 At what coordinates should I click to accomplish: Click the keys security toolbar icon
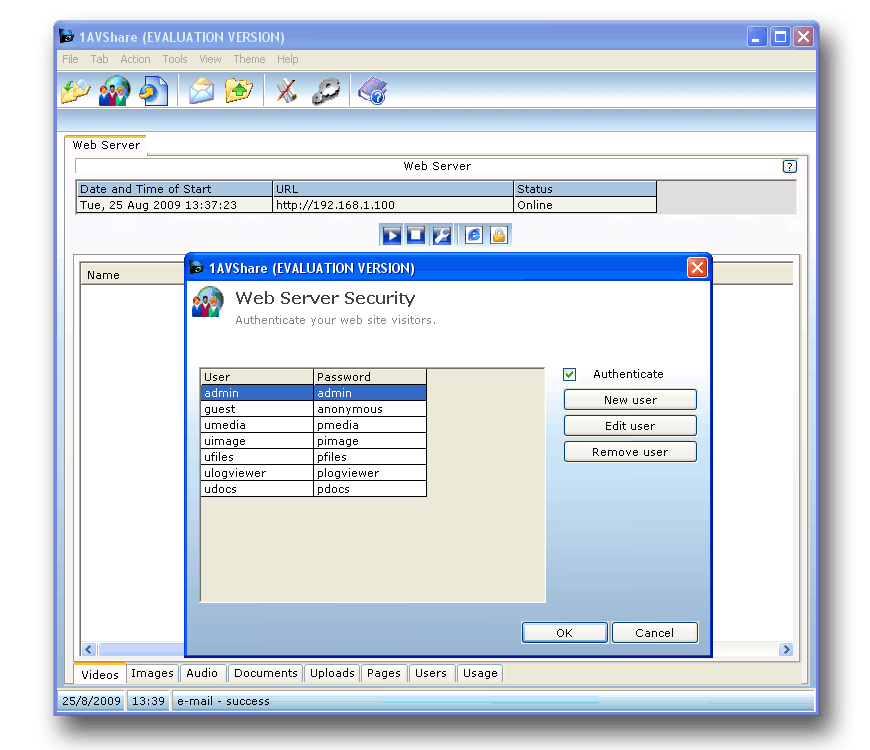pyautogui.click(x=326, y=90)
